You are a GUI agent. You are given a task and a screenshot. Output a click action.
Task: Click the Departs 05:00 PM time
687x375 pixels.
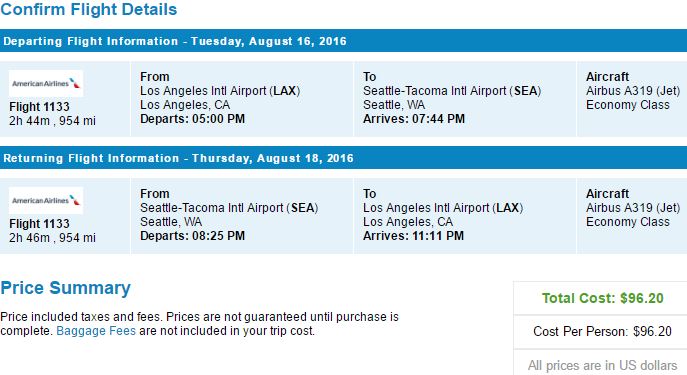pyautogui.click(x=192, y=119)
